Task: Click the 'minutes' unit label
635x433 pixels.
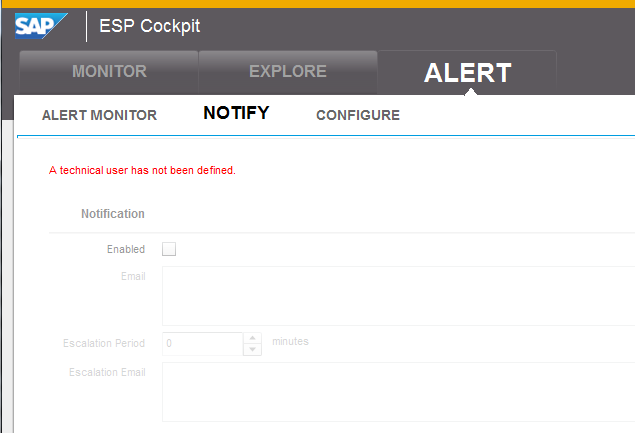Action: [290, 341]
